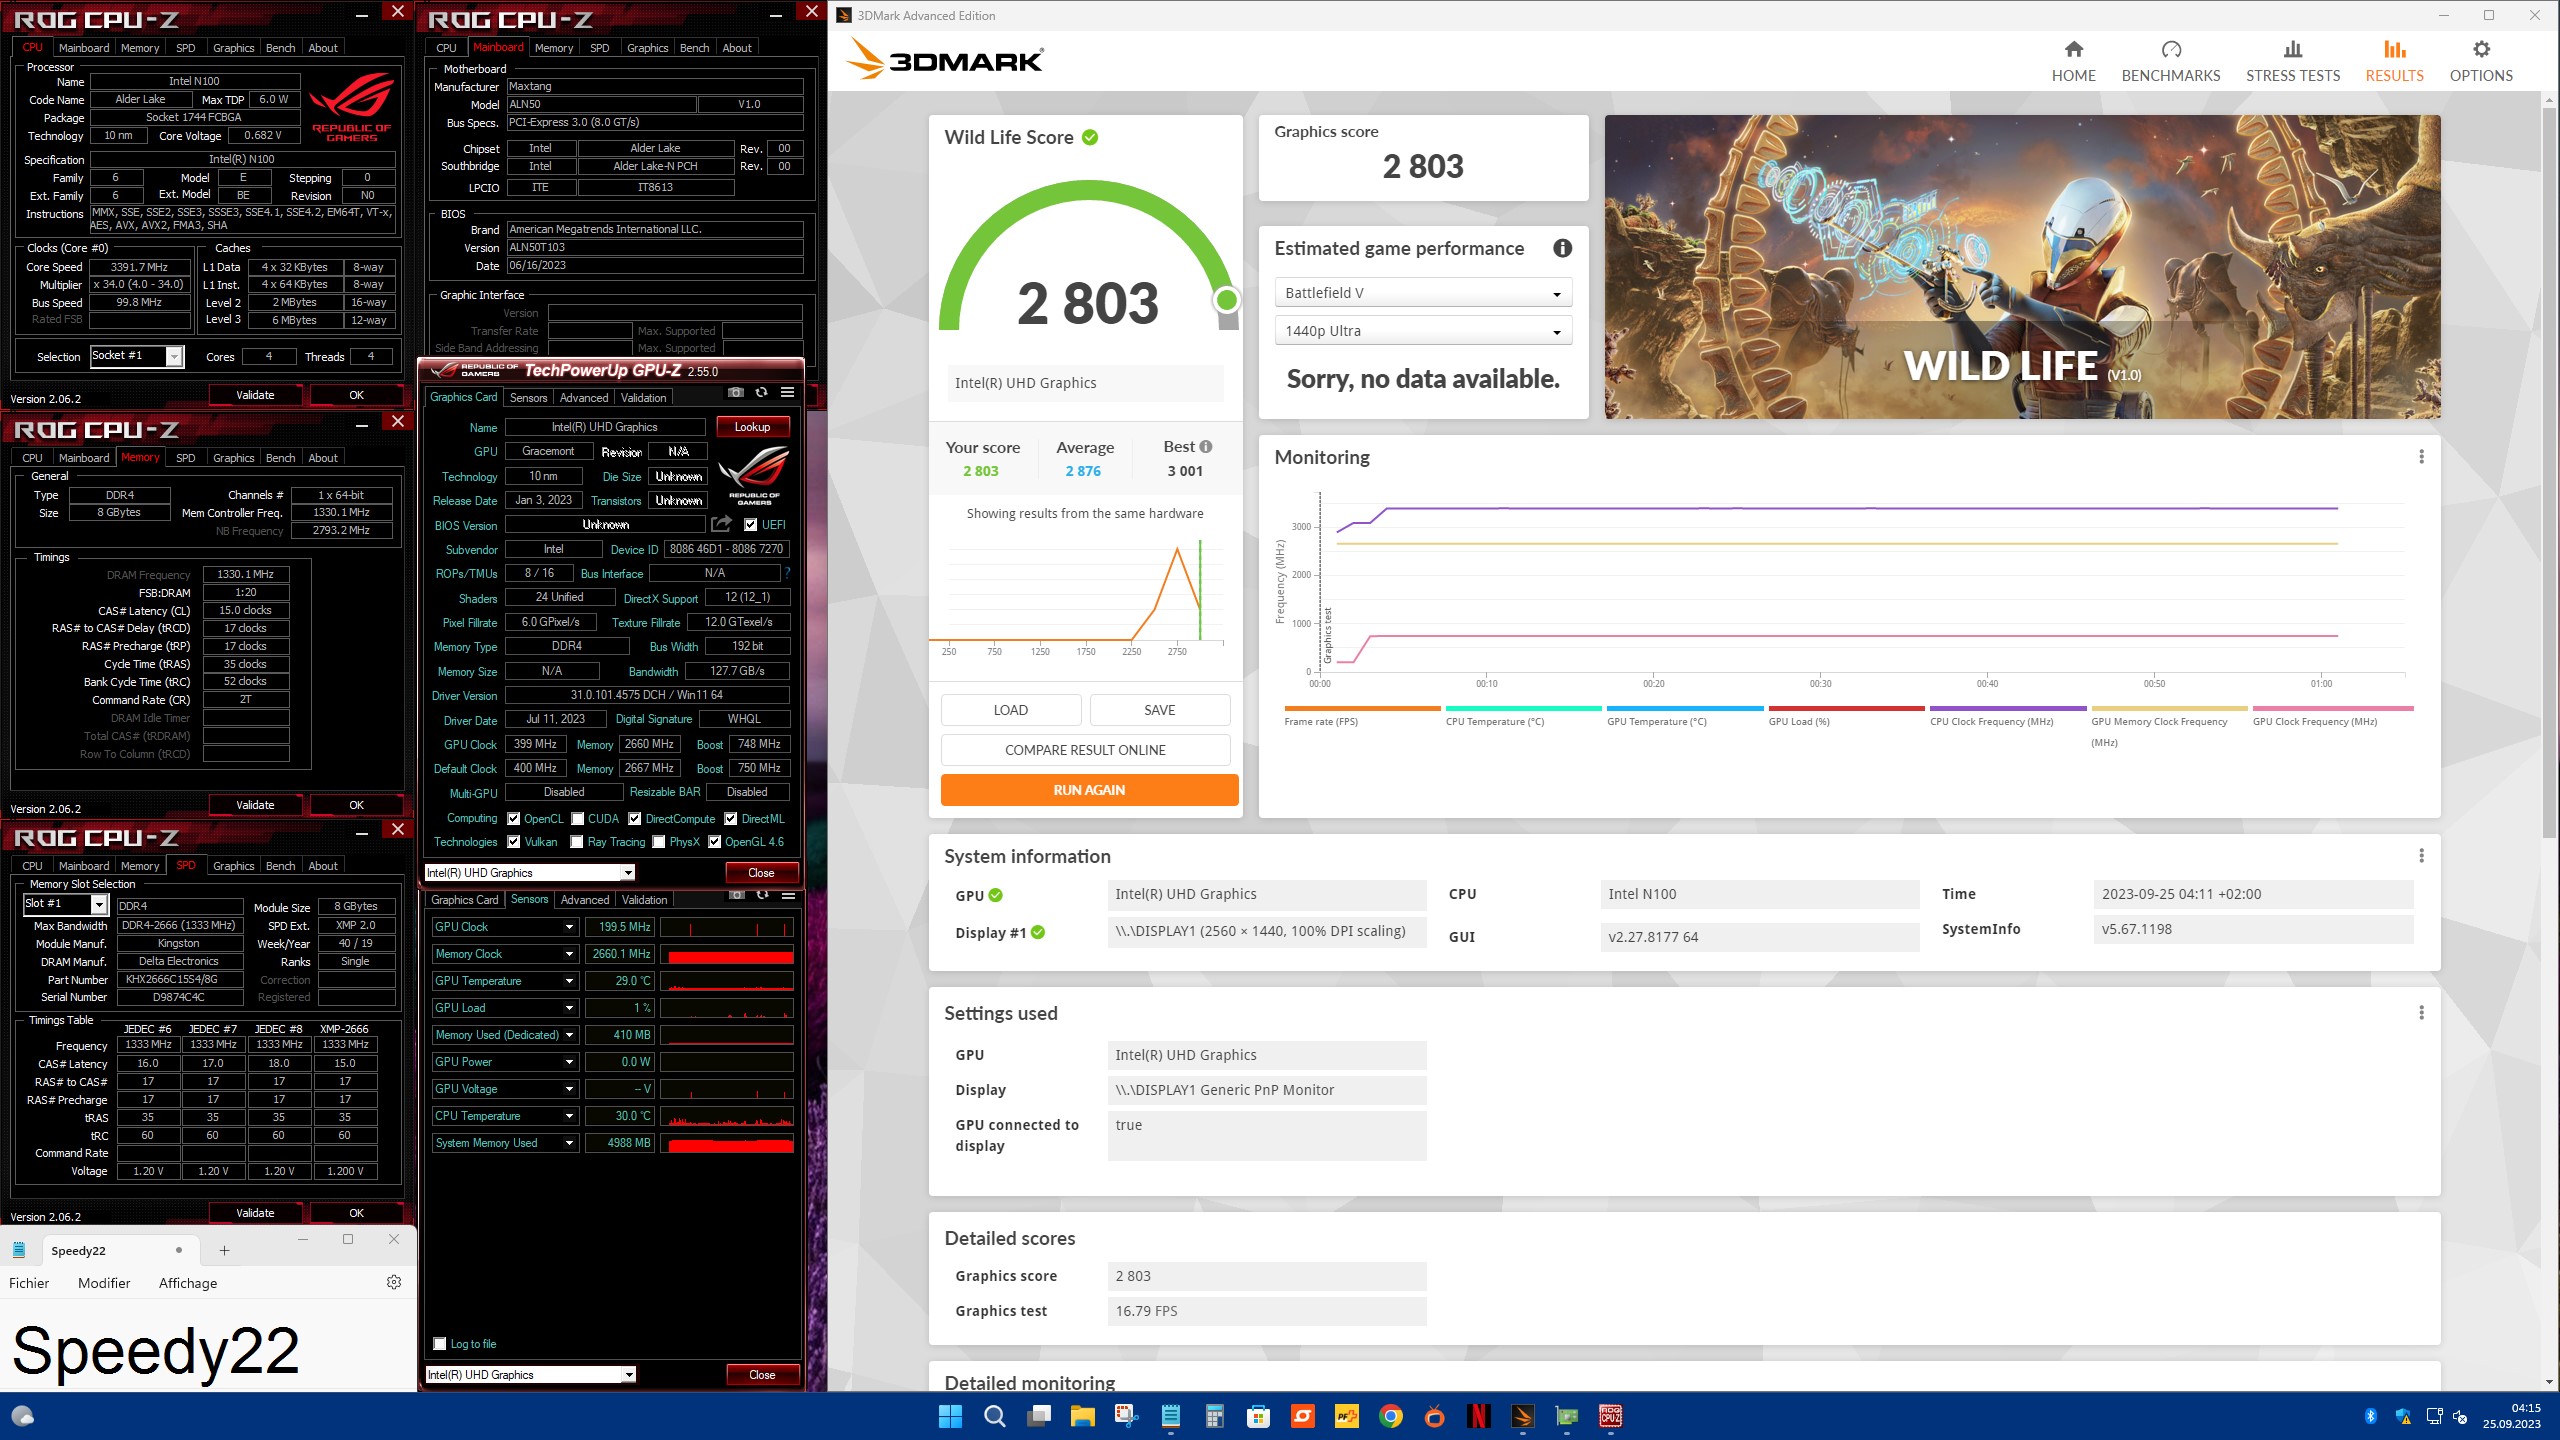Image resolution: width=2560 pixels, height=1440 pixels.
Task: Open Calculator from the taskbar
Action: pos(1214,1416)
